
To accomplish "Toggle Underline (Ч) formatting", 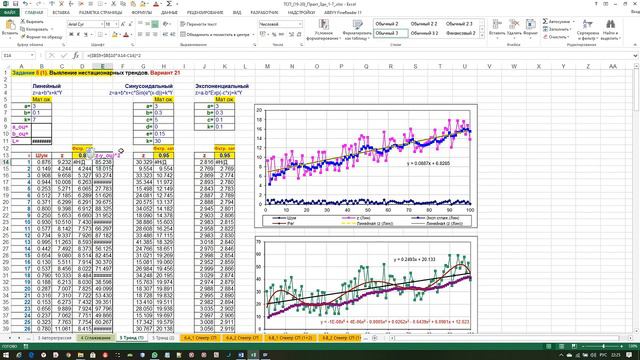I will click(x=86, y=35).
